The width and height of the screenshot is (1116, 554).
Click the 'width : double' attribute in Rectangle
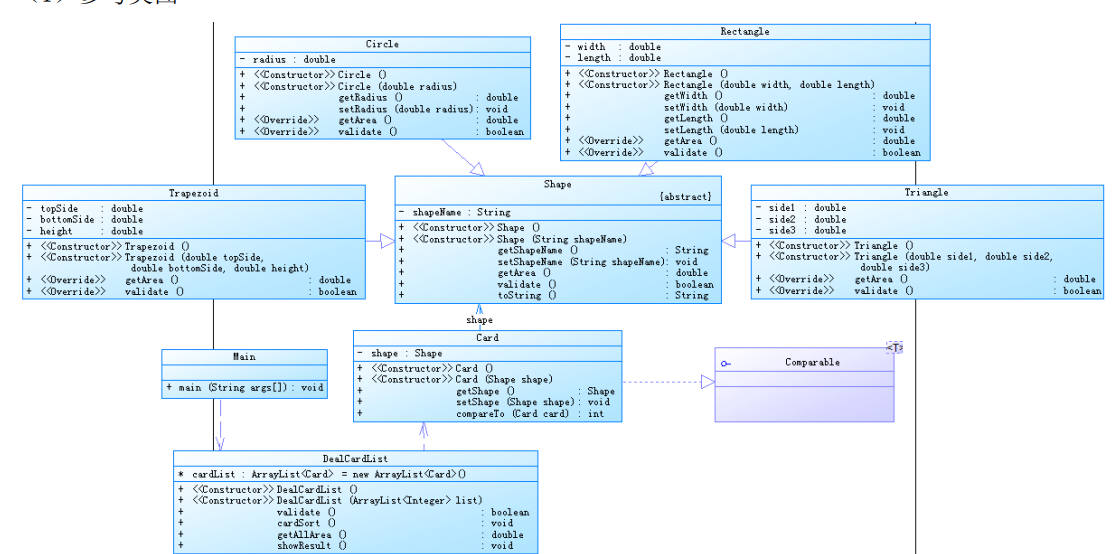click(619, 47)
